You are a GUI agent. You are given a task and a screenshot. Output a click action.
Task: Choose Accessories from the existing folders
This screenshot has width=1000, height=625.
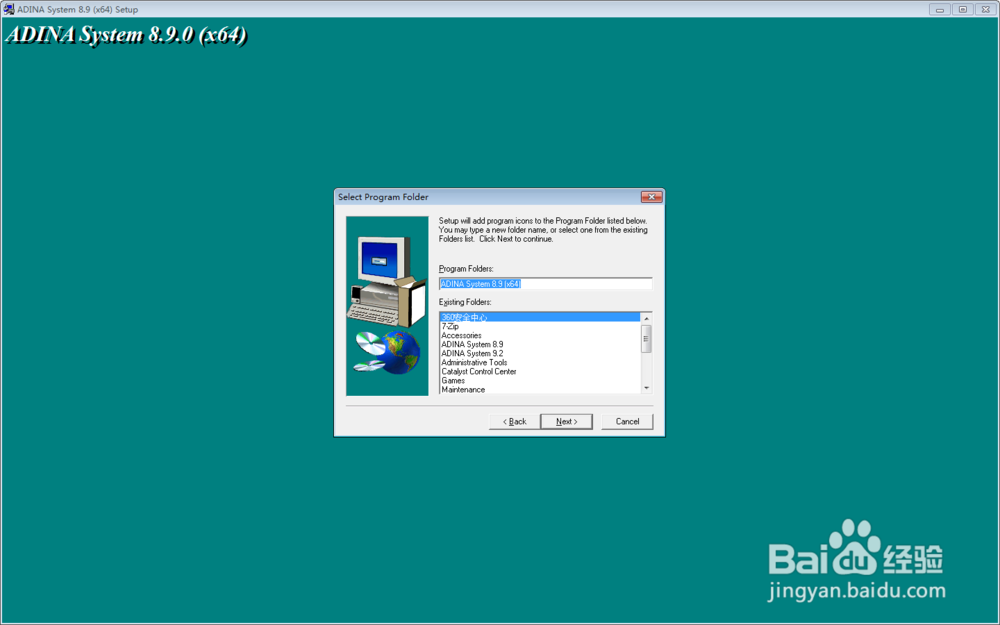point(540,335)
